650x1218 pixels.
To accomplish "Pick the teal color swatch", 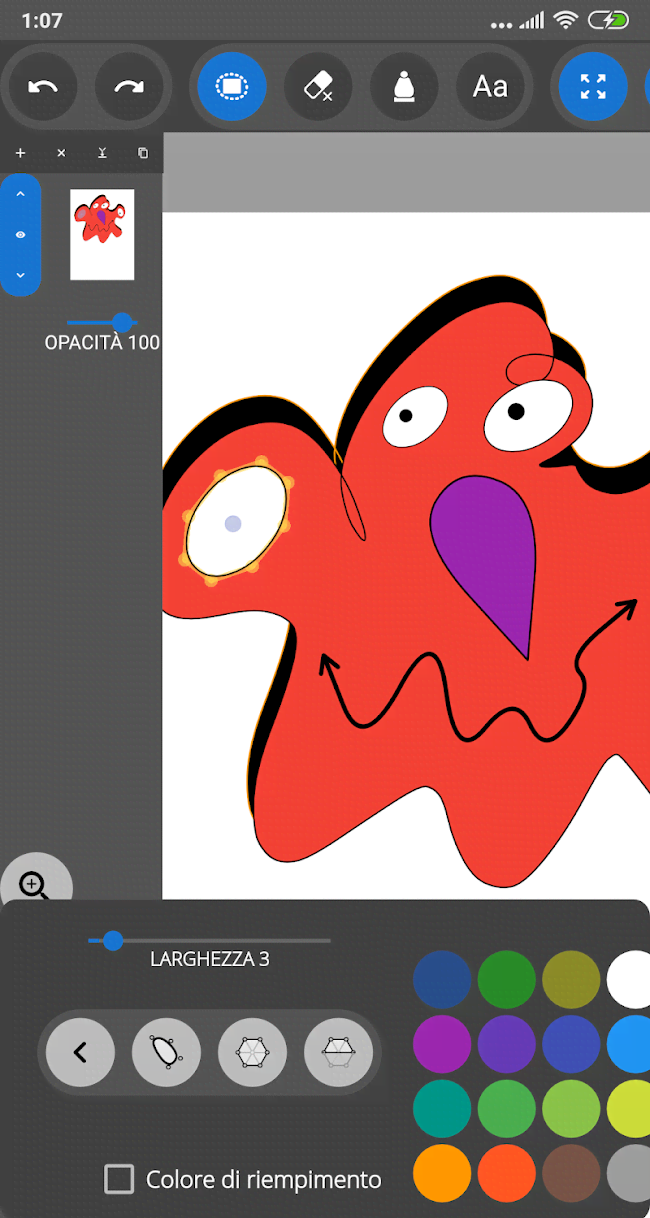I will click(x=442, y=1108).
